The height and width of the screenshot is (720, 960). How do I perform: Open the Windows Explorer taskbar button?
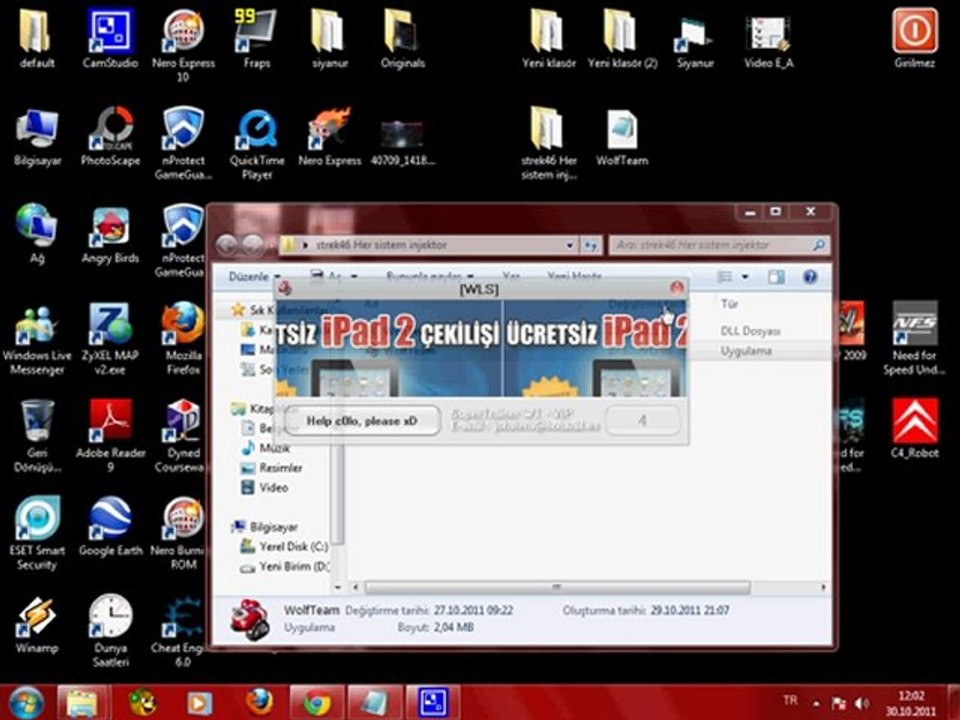tap(83, 702)
